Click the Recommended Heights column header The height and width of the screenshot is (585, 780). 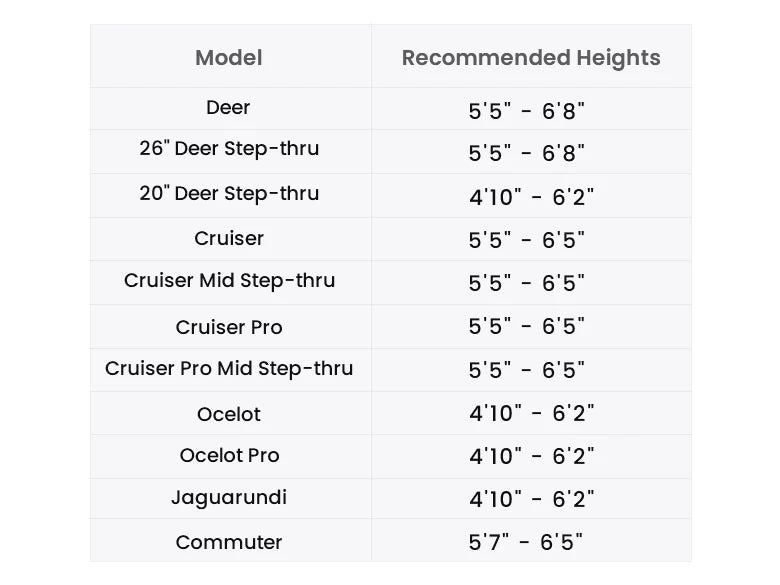[531, 58]
